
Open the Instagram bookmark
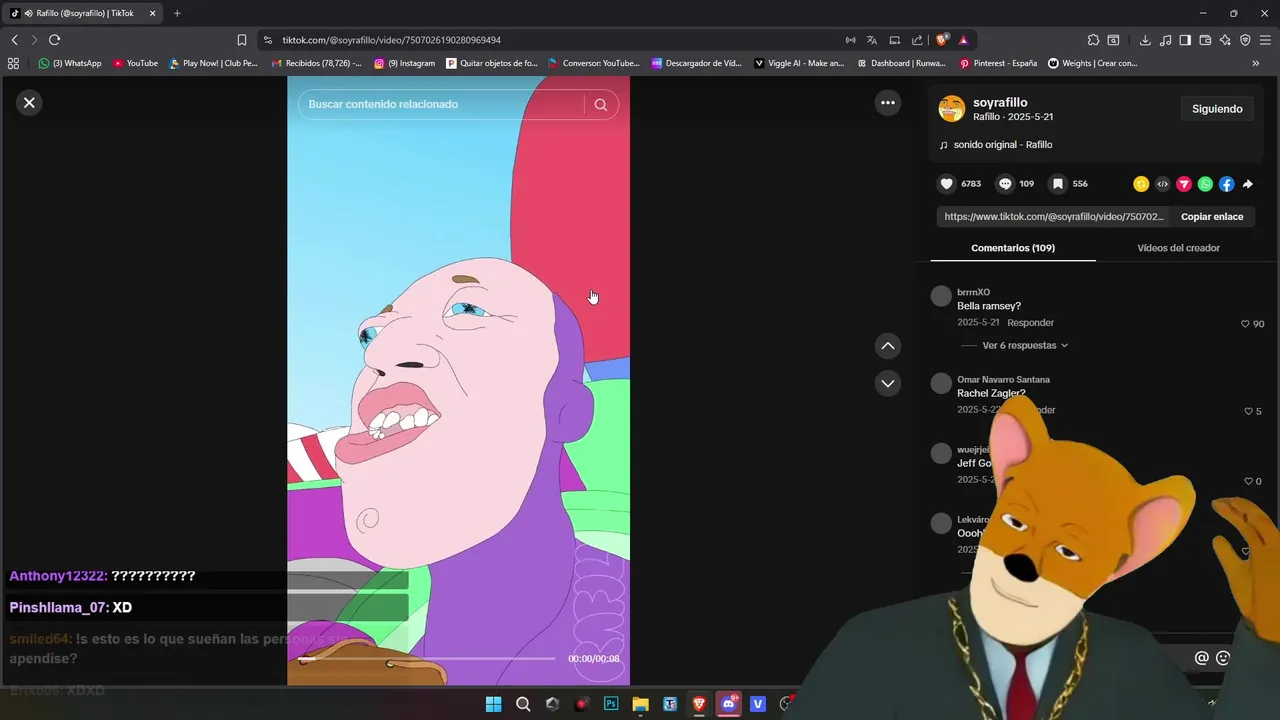coord(405,63)
